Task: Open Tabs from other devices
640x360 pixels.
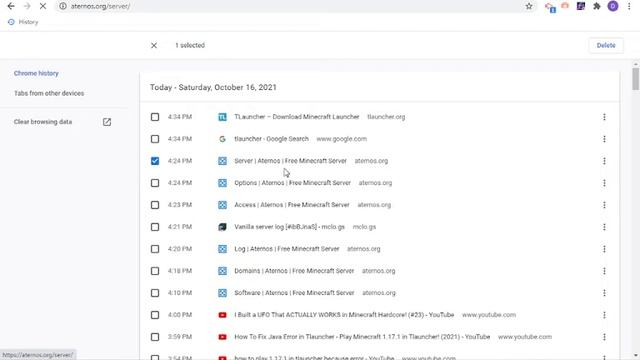Action: tap(49, 93)
